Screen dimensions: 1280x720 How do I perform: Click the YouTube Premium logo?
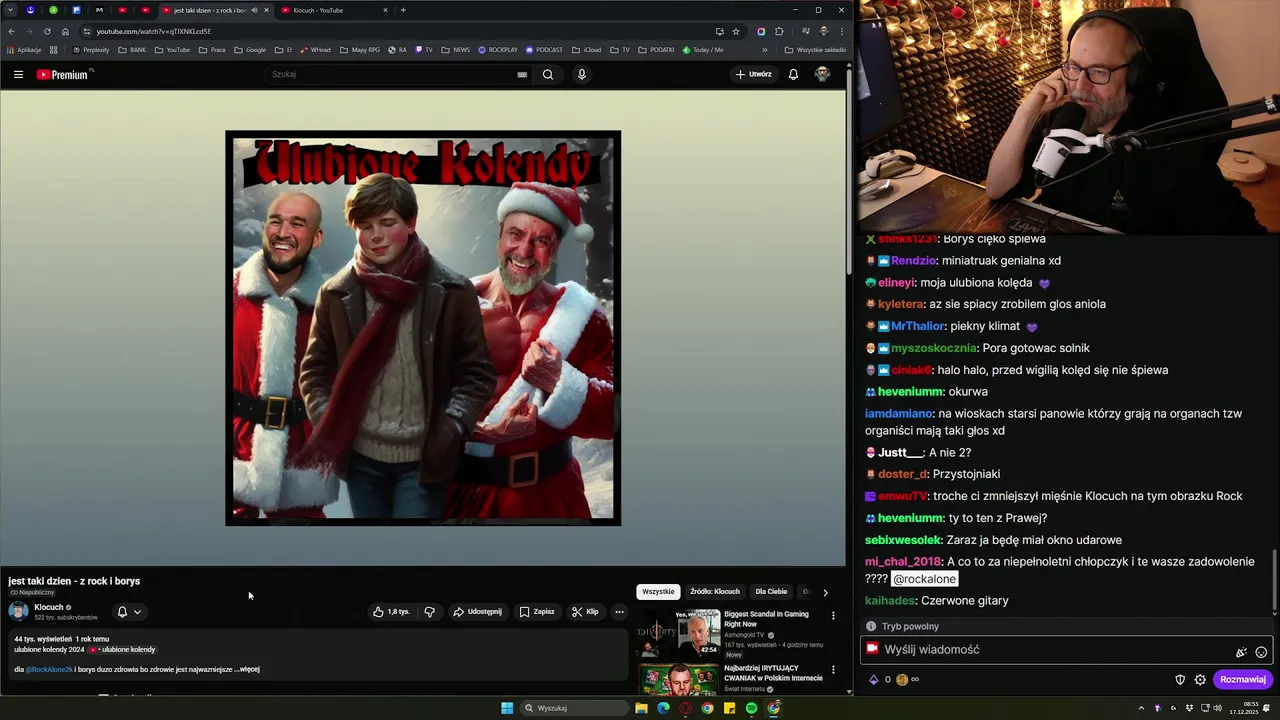tap(64, 74)
